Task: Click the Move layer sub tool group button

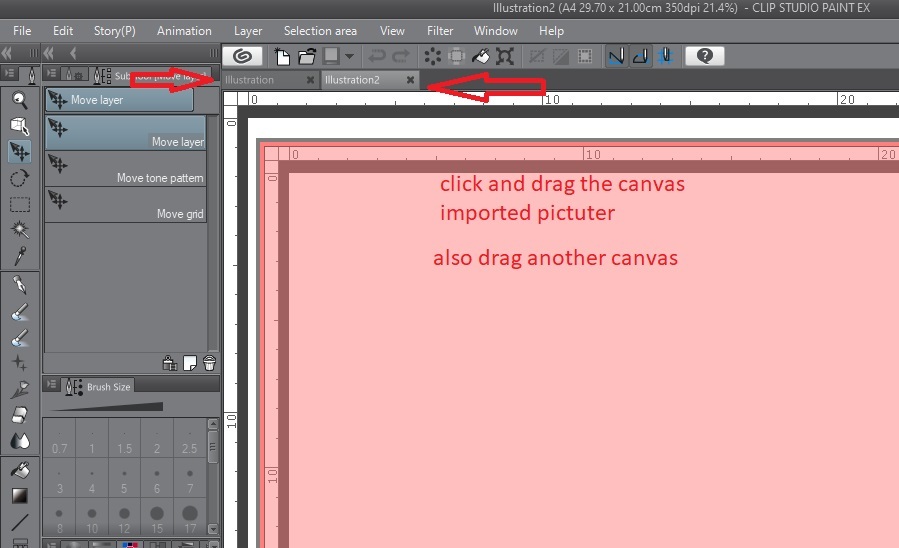Action: [119, 100]
